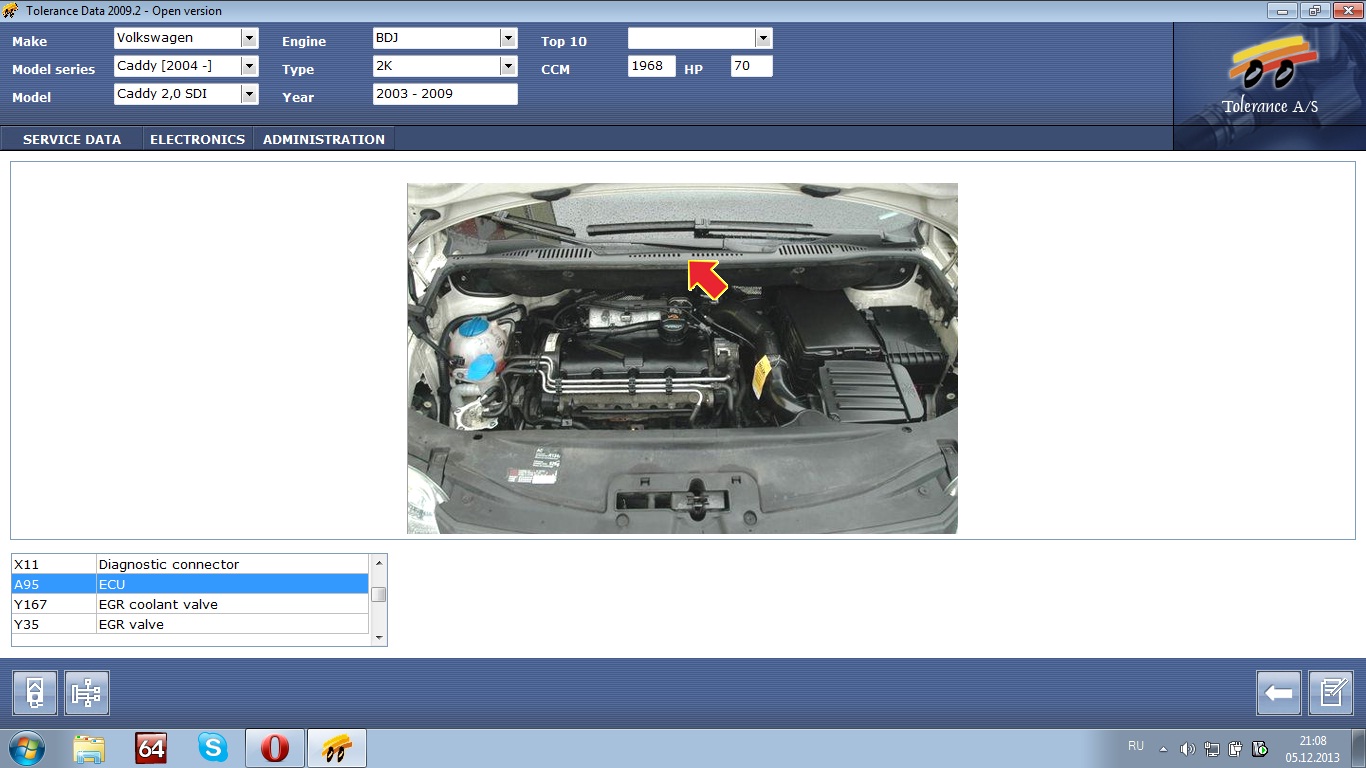Click the volume speaker tray icon
The image size is (1366, 768).
[1187, 749]
